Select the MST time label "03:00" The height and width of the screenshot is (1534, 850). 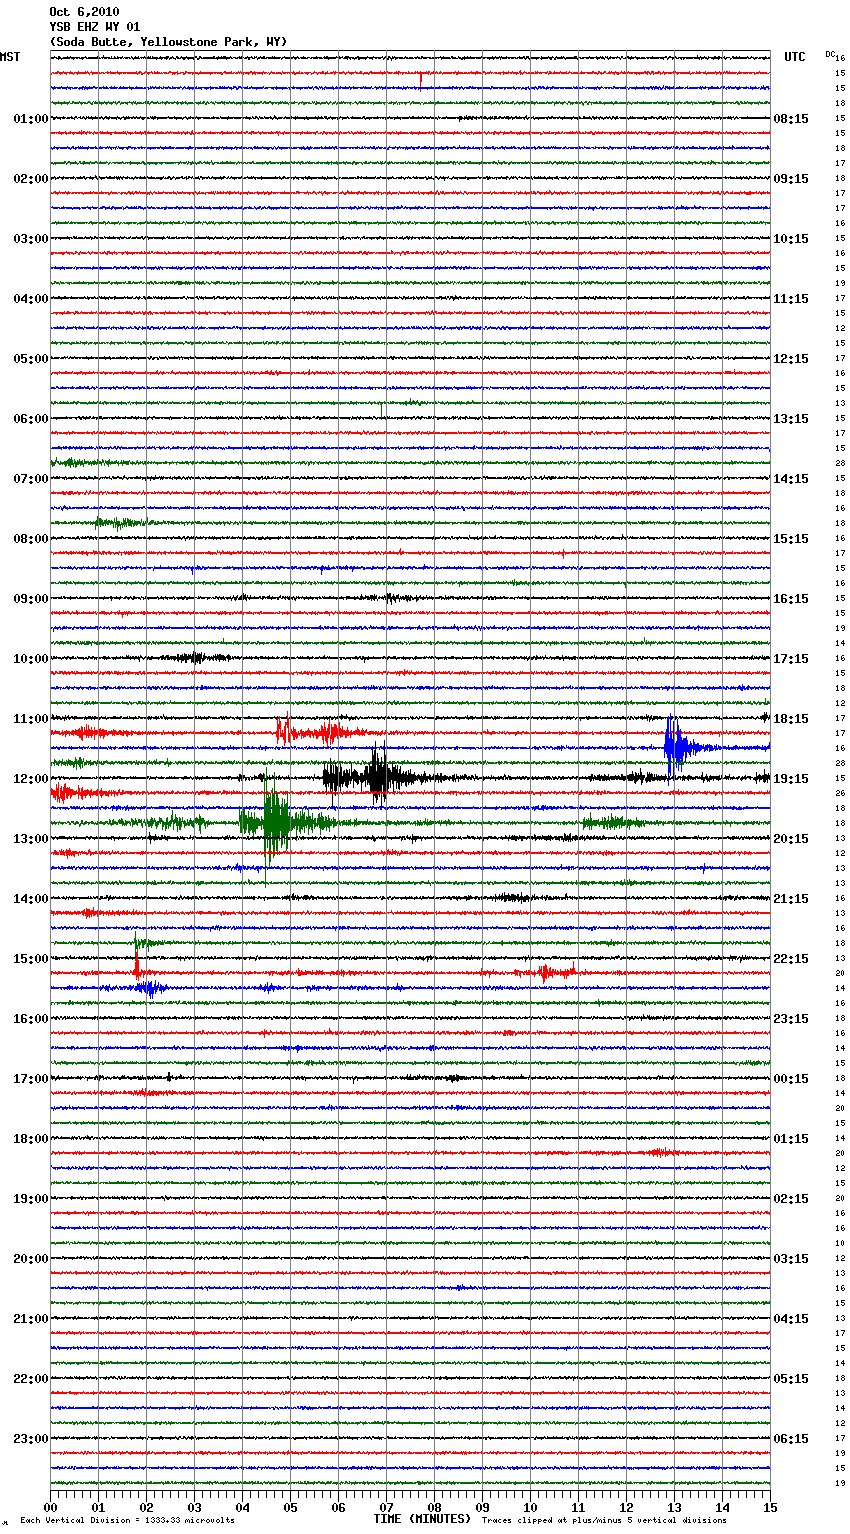tap(30, 239)
